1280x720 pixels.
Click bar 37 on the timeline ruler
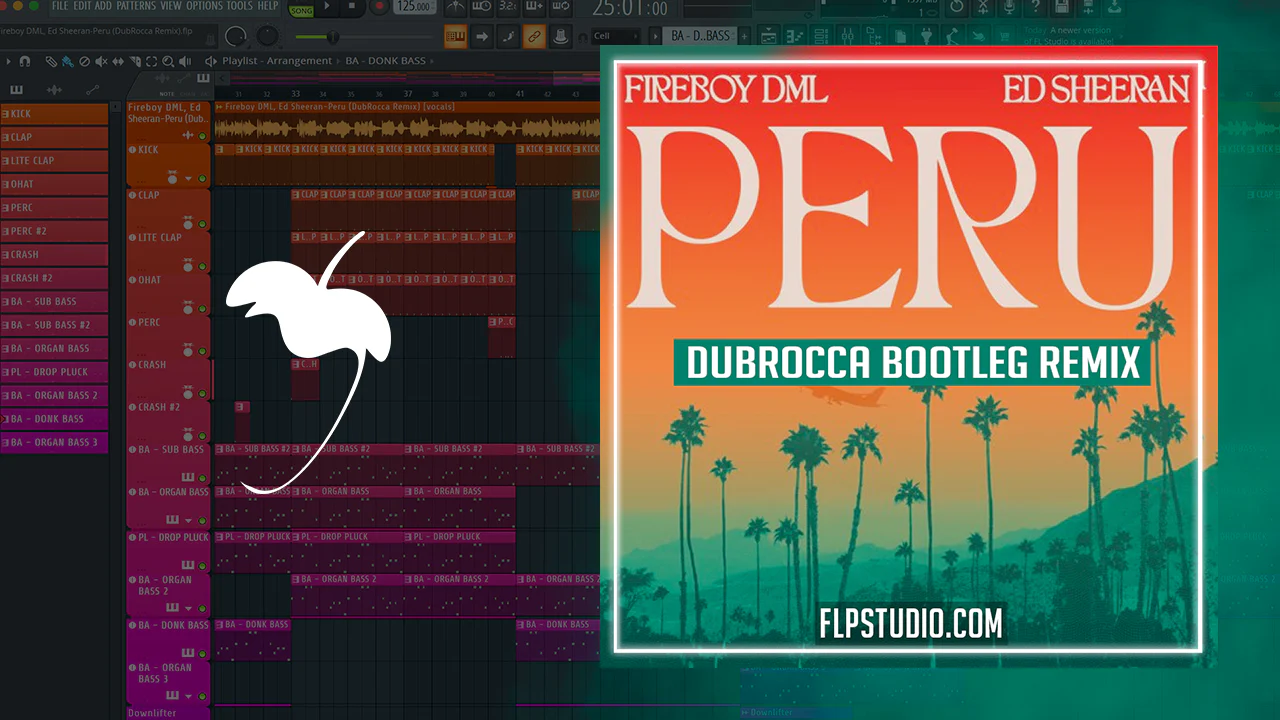(408, 93)
